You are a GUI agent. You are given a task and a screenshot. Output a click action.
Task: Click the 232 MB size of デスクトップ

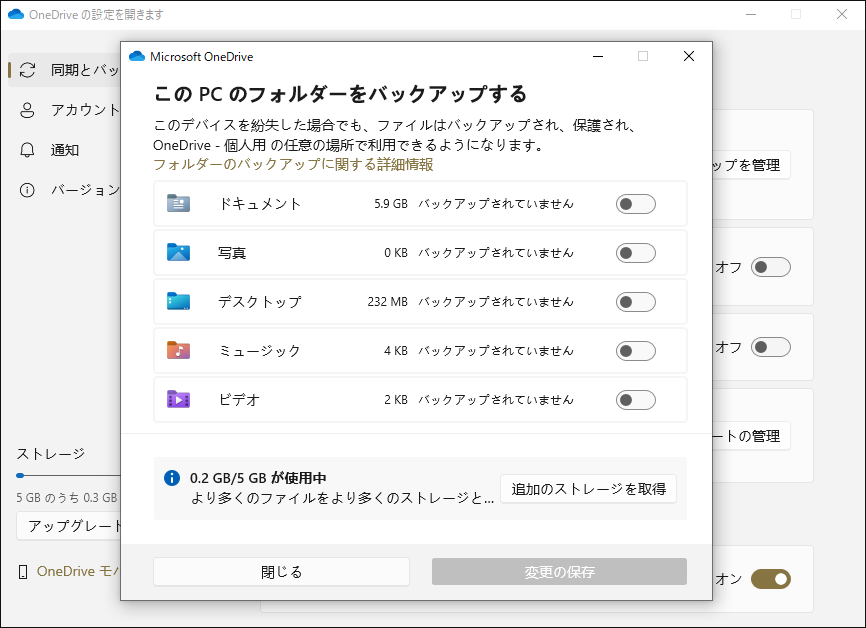click(x=388, y=302)
